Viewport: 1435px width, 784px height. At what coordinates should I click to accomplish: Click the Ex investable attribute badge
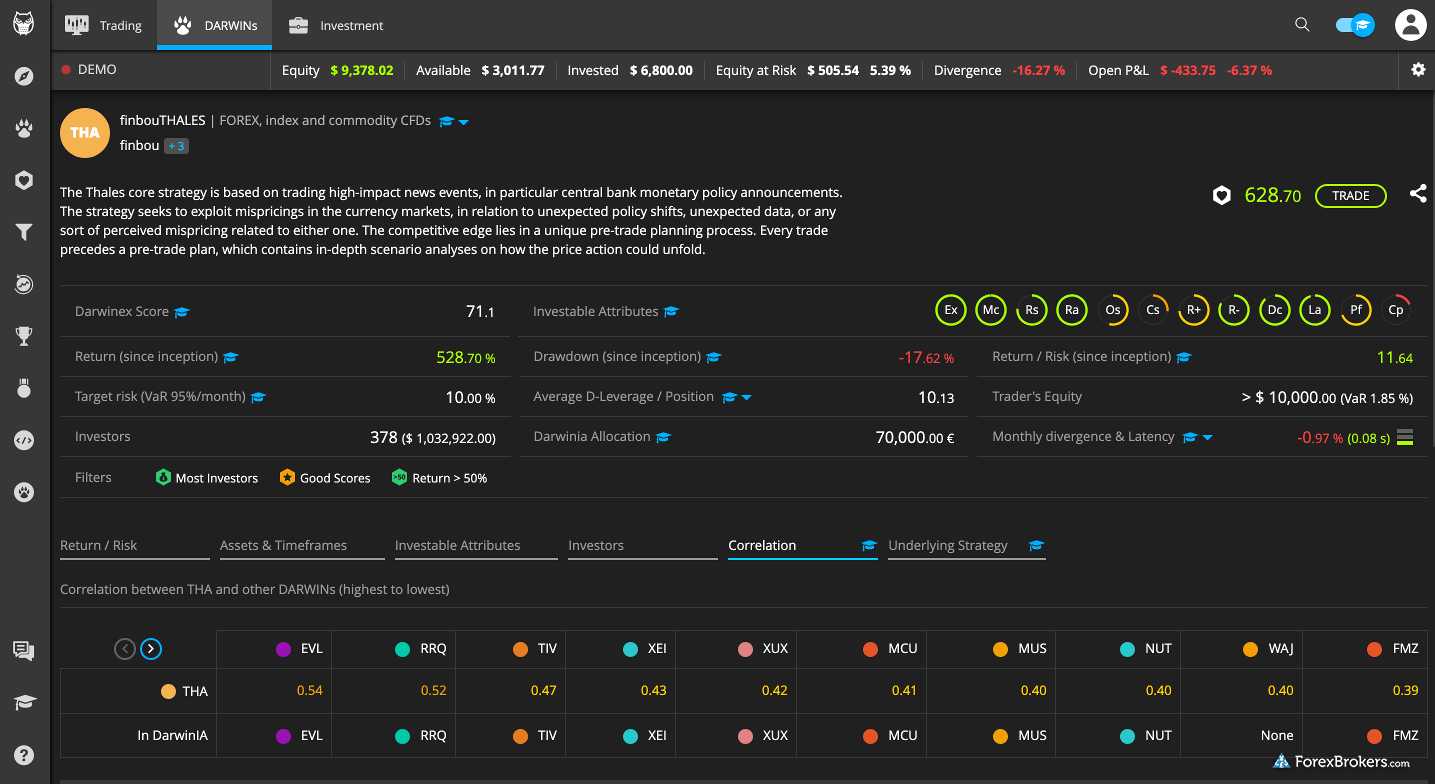pos(951,310)
